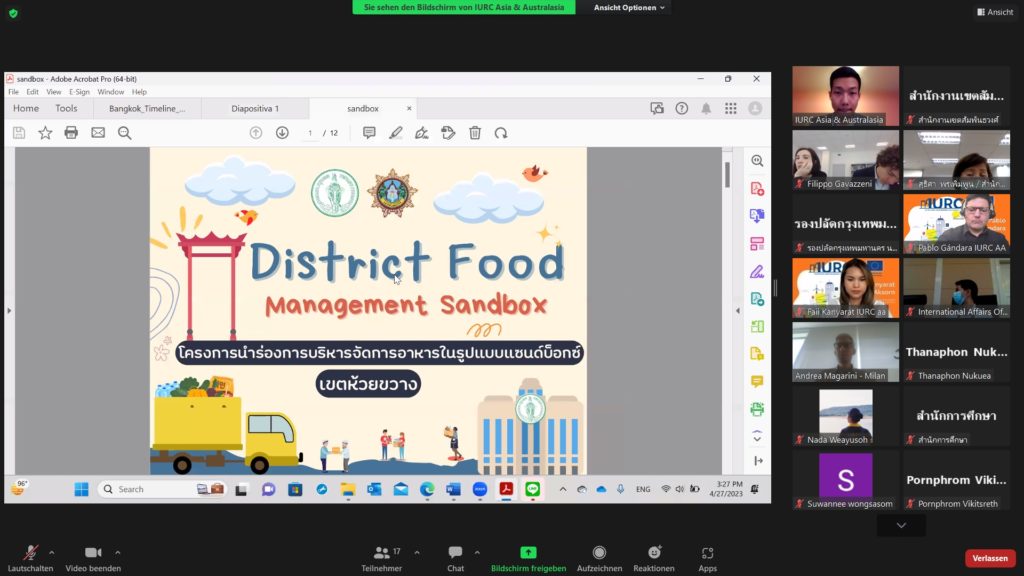
Task: Select Andrea Magarini - Milan video tile
Action: click(846, 352)
